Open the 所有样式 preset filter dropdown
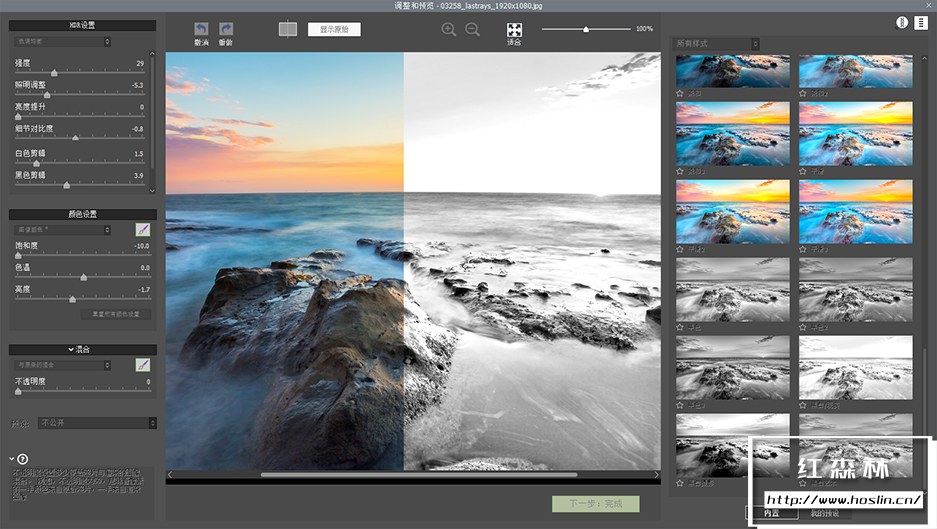 716,44
